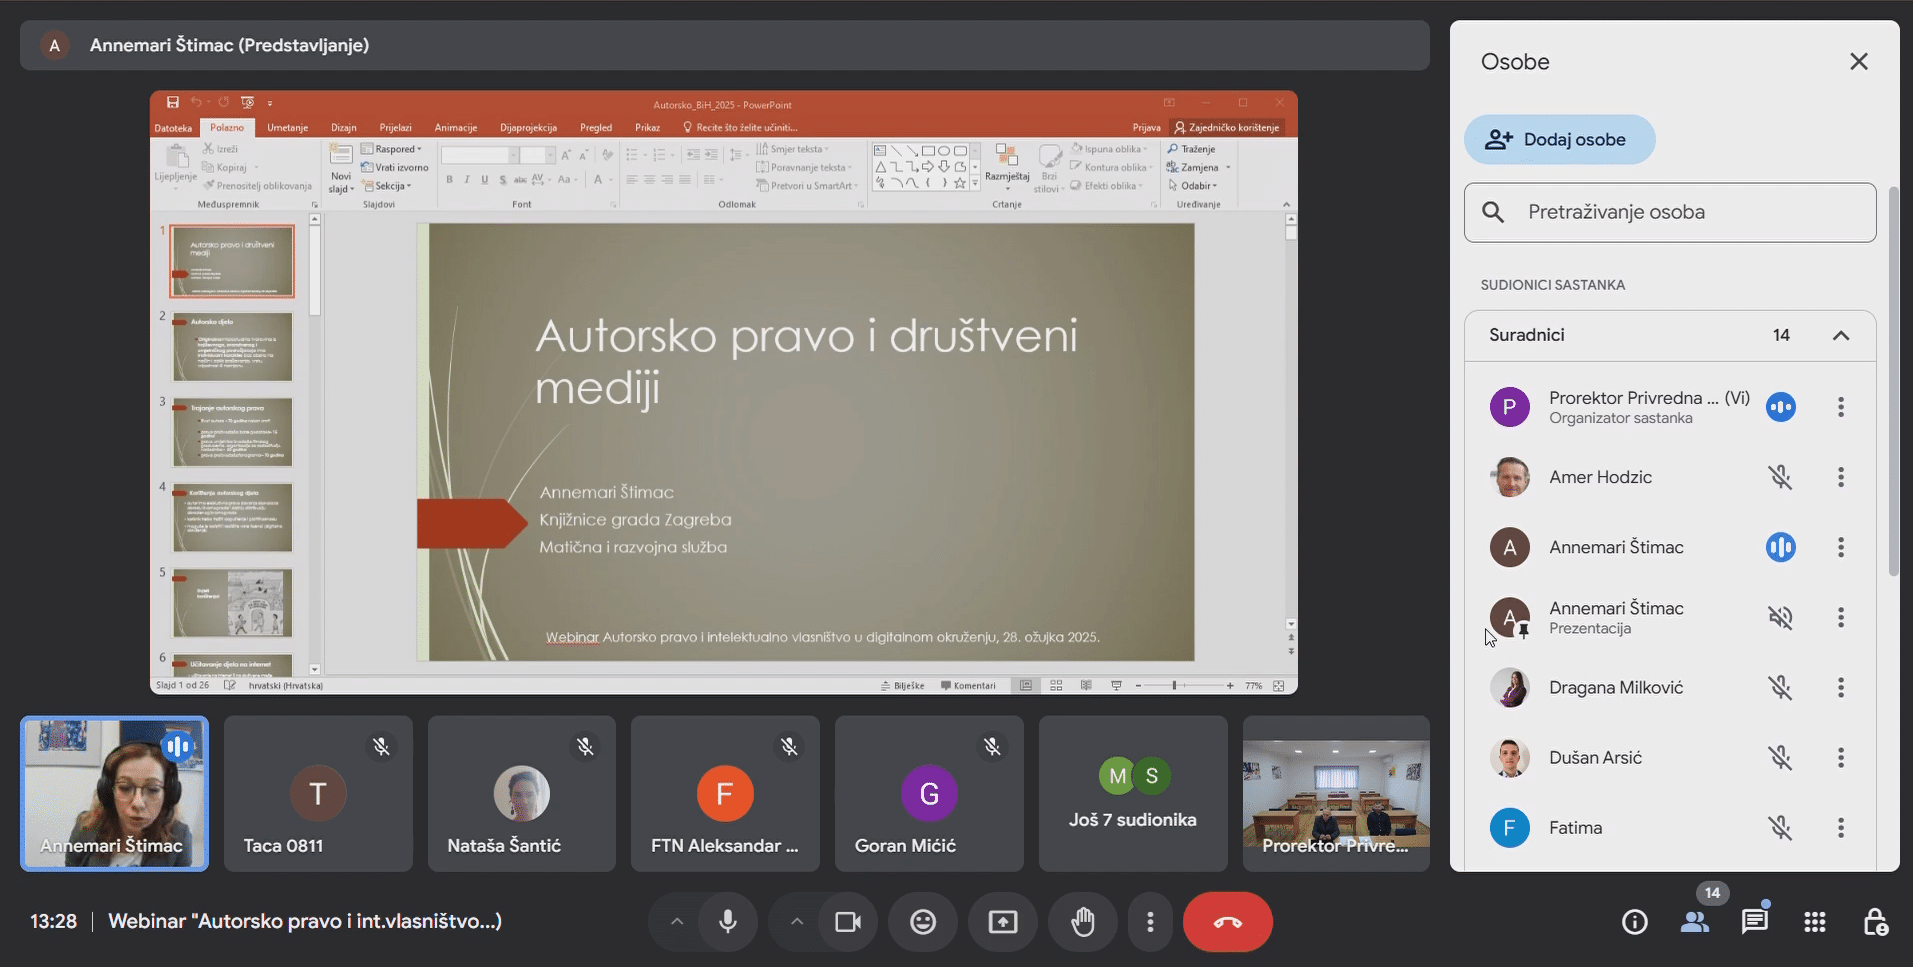Click the raise hand icon
Image resolution: width=1913 pixels, height=967 pixels.
1083,922
